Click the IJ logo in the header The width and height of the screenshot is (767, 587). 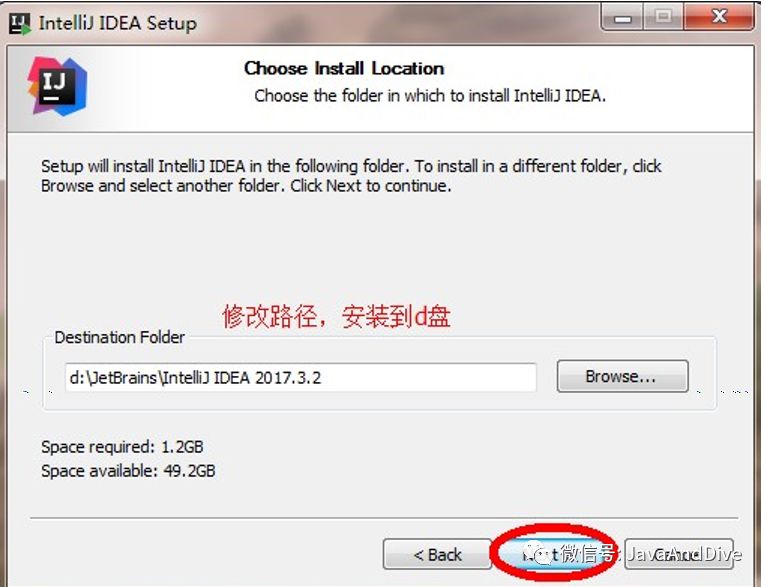[x=58, y=86]
